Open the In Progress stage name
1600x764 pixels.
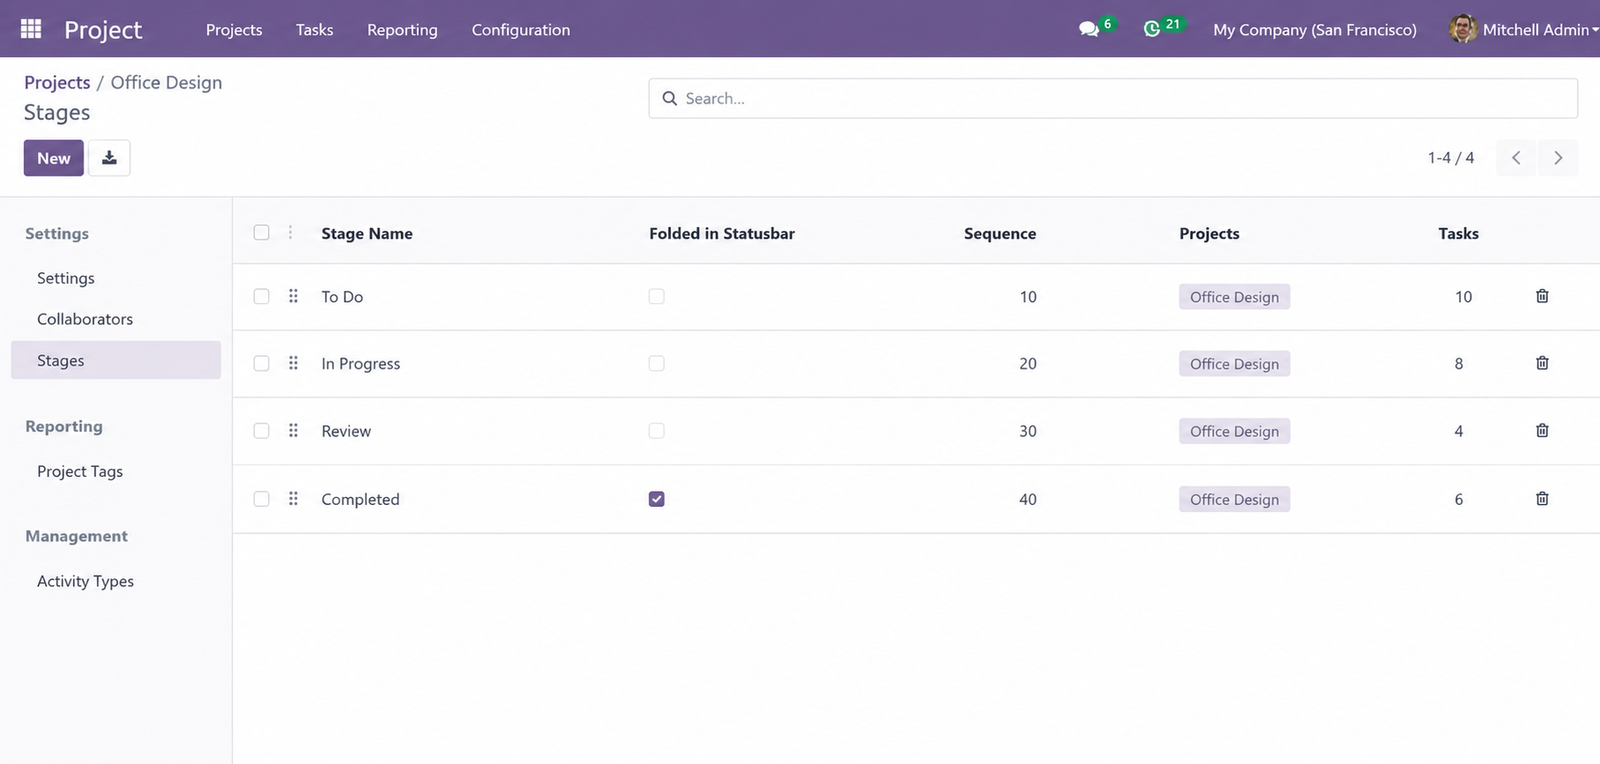point(360,364)
